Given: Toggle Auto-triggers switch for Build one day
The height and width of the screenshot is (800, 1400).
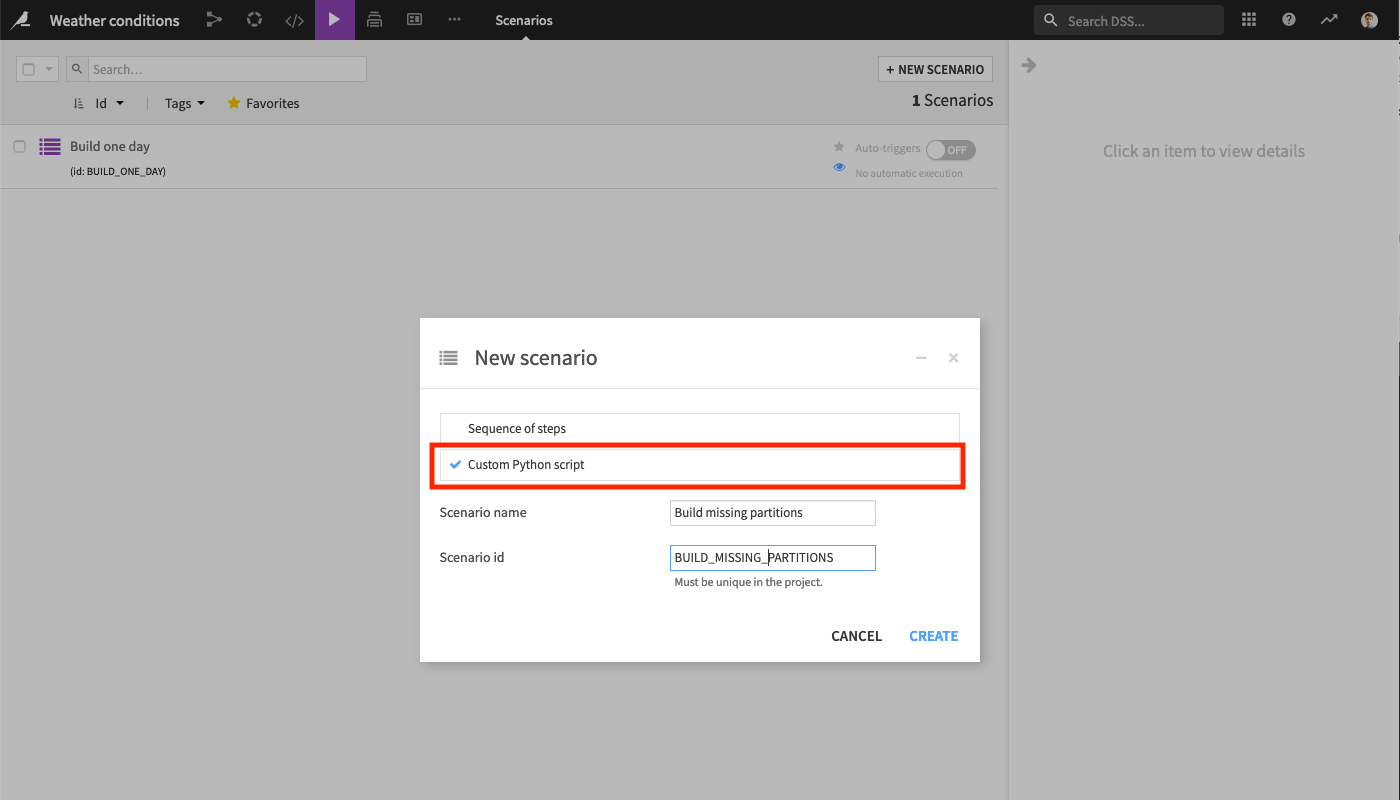Looking at the screenshot, I should (x=949, y=150).
